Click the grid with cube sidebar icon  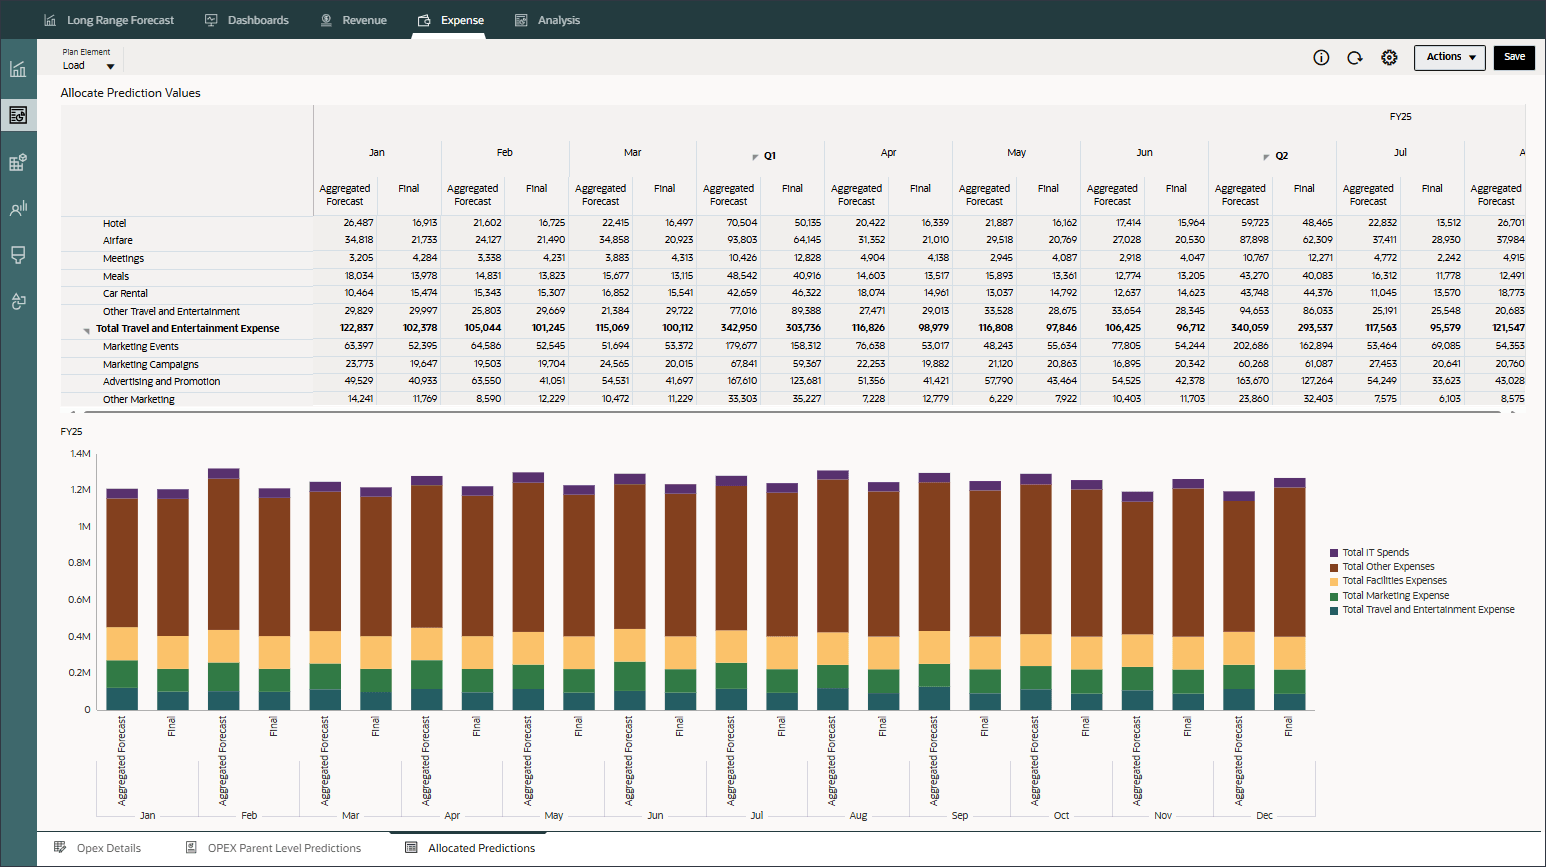[x=18, y=162]
